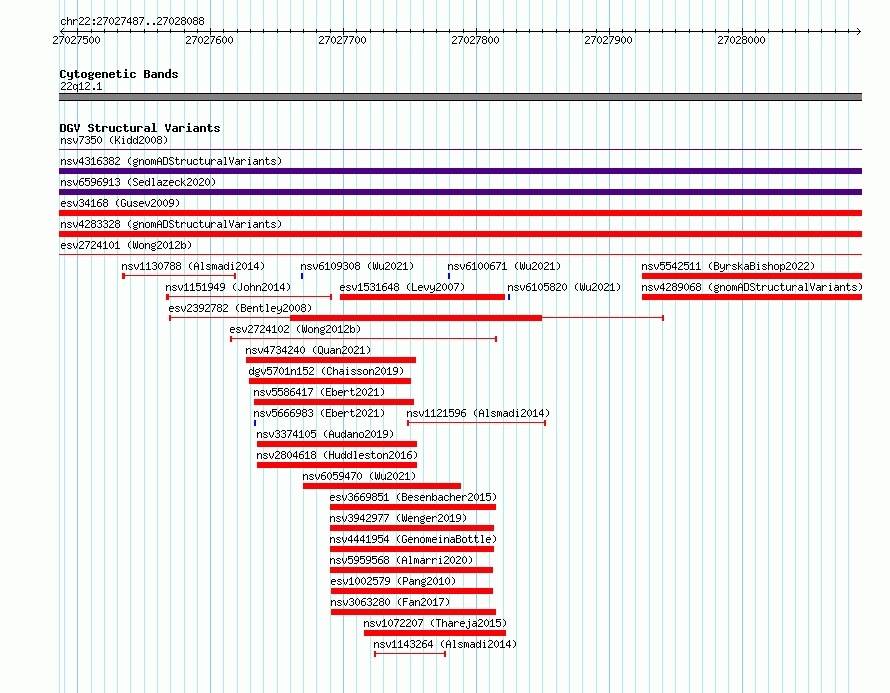Select nsv6059470 (Wu2021) label
The image size is (890, 693).
tap(359, 476)
